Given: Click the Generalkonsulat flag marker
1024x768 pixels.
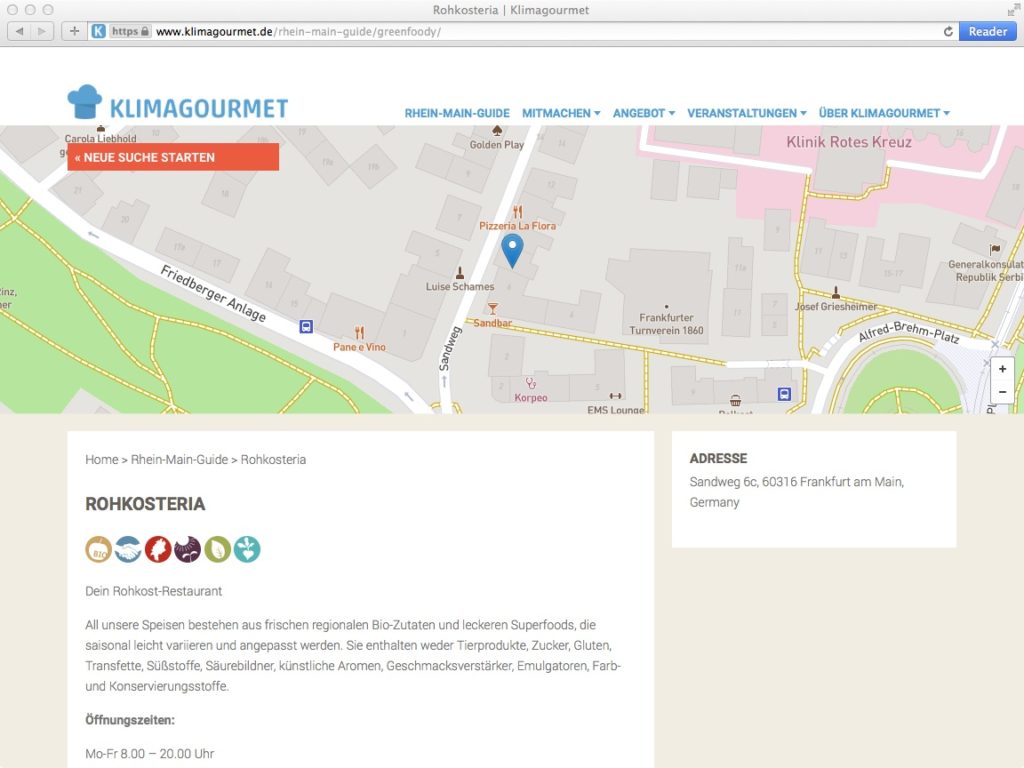Looking at the screenshot, I should 995,249.
